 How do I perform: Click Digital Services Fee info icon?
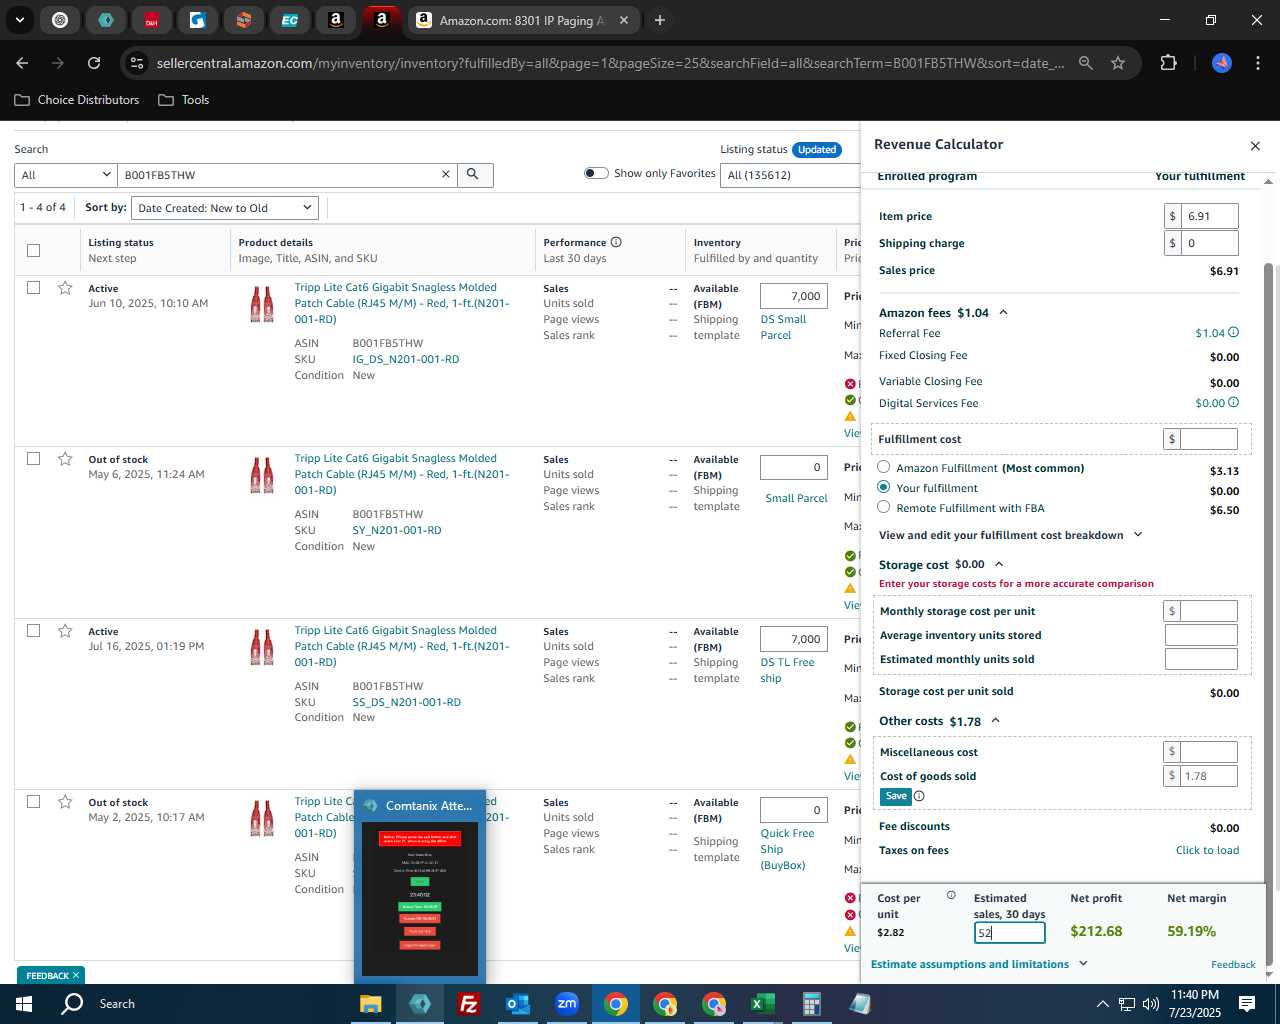coord(1233,403)
